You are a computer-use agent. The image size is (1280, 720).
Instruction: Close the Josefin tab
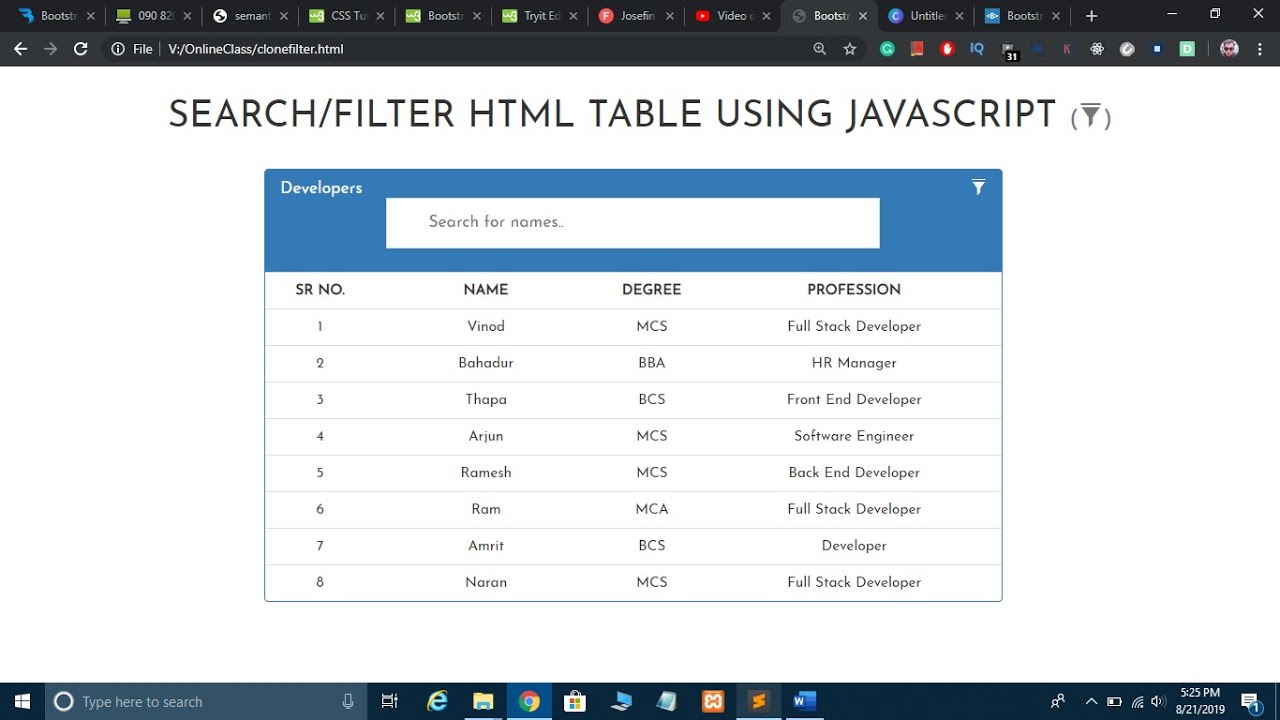(x=668, y=16)
